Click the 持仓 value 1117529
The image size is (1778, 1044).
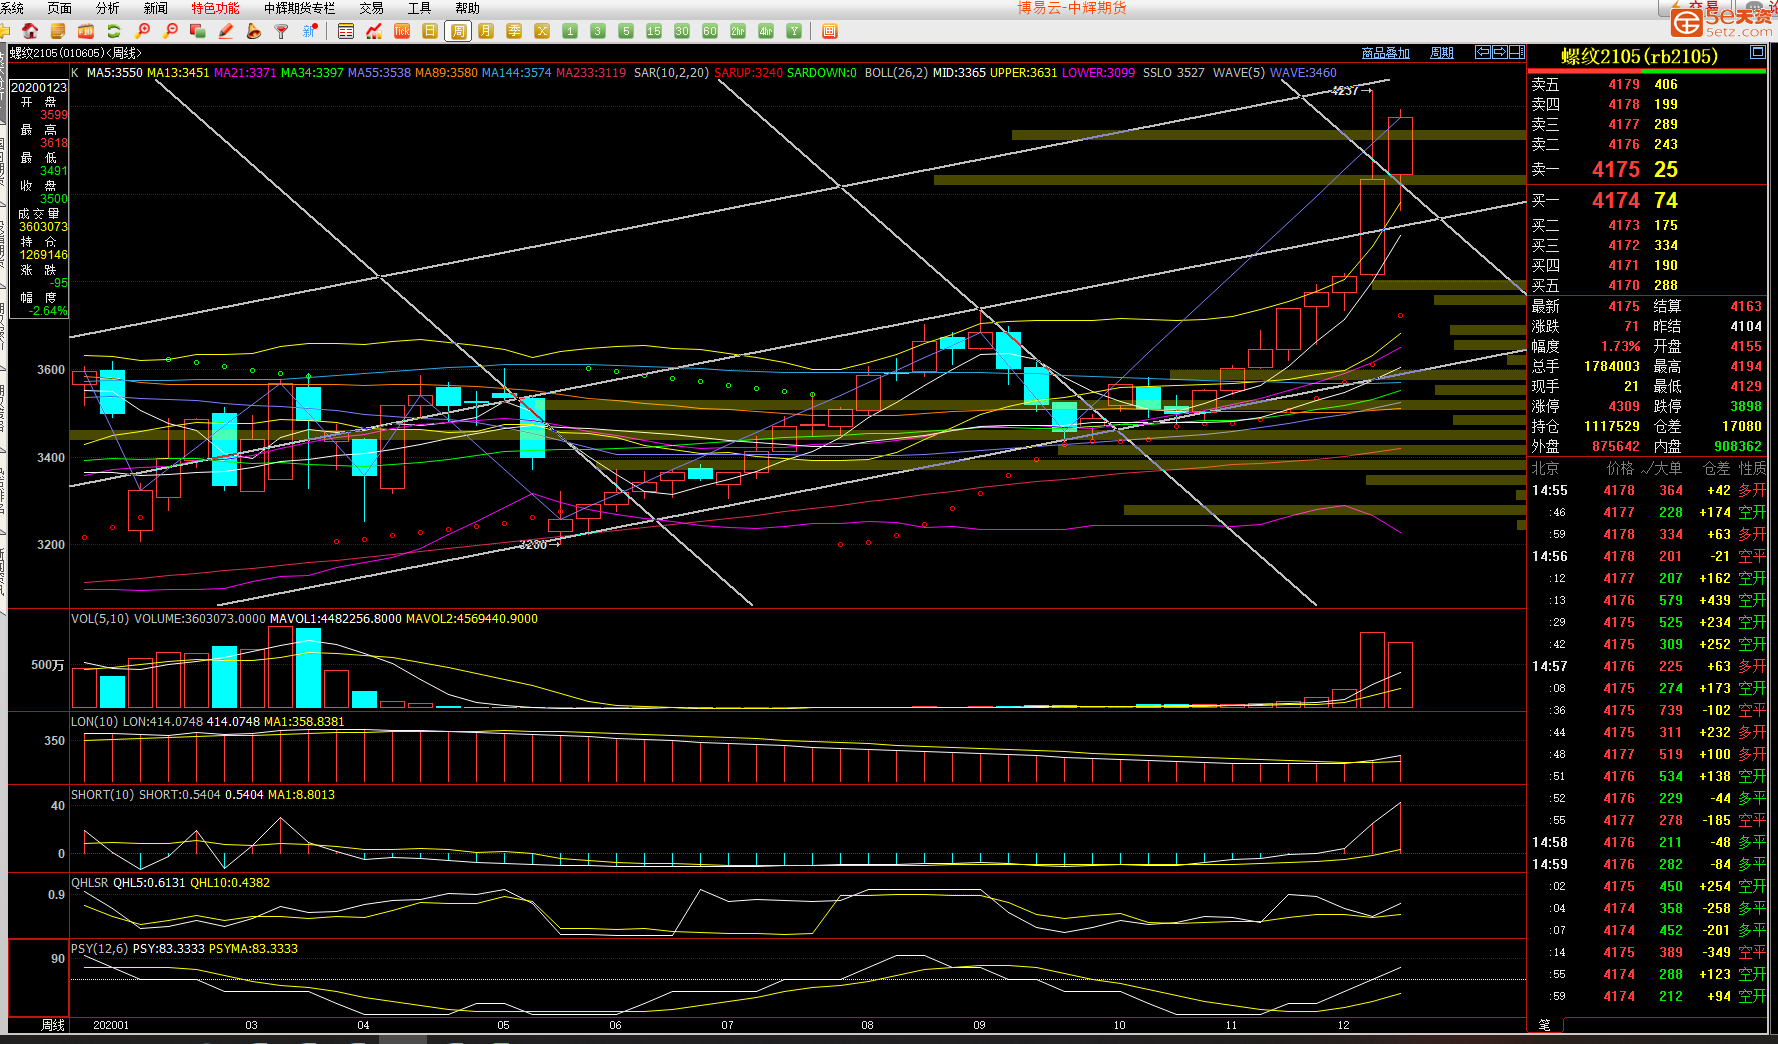pos(1611,427)
